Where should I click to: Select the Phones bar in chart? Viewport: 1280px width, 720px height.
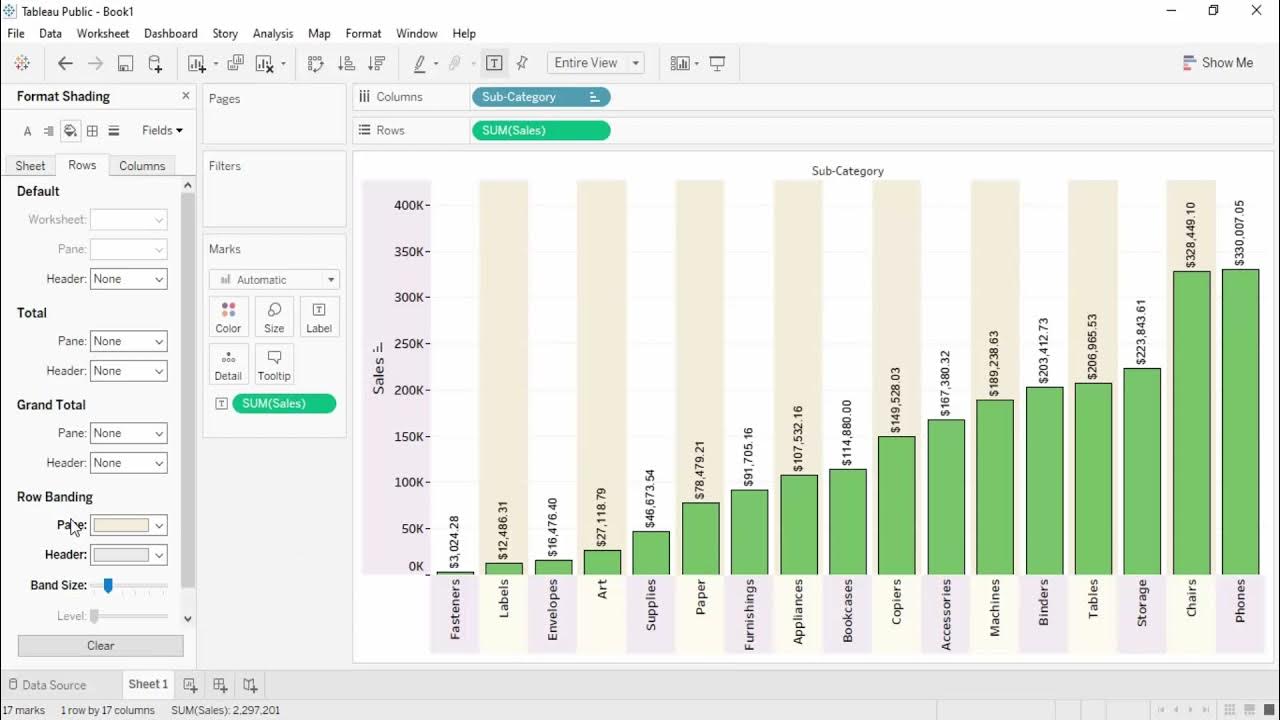click(1240, 421)
